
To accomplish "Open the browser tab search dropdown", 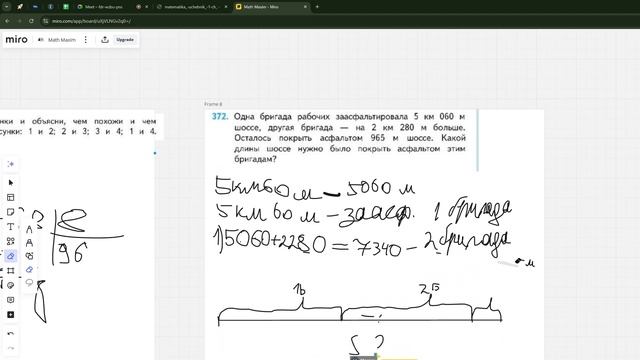I will pos(7,7).
